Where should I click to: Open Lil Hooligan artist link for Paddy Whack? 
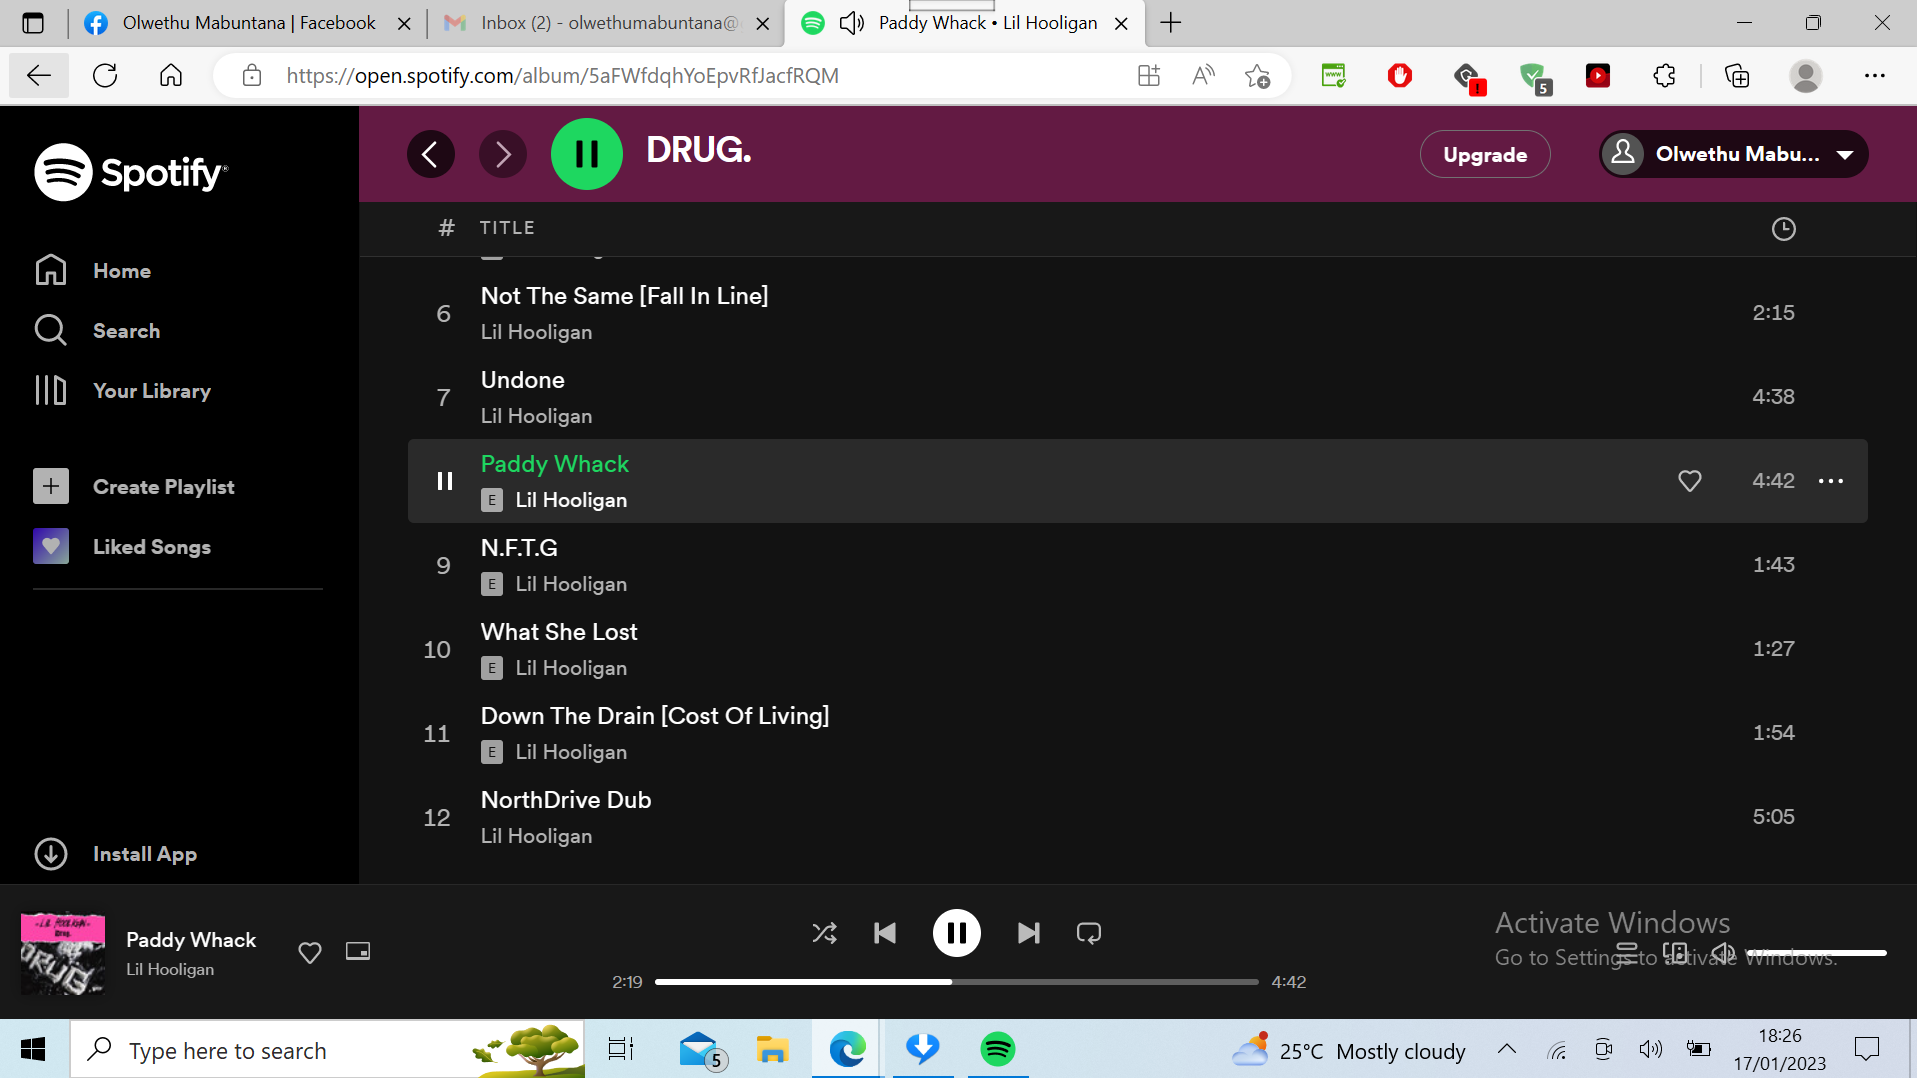click(x=571, y=500)
